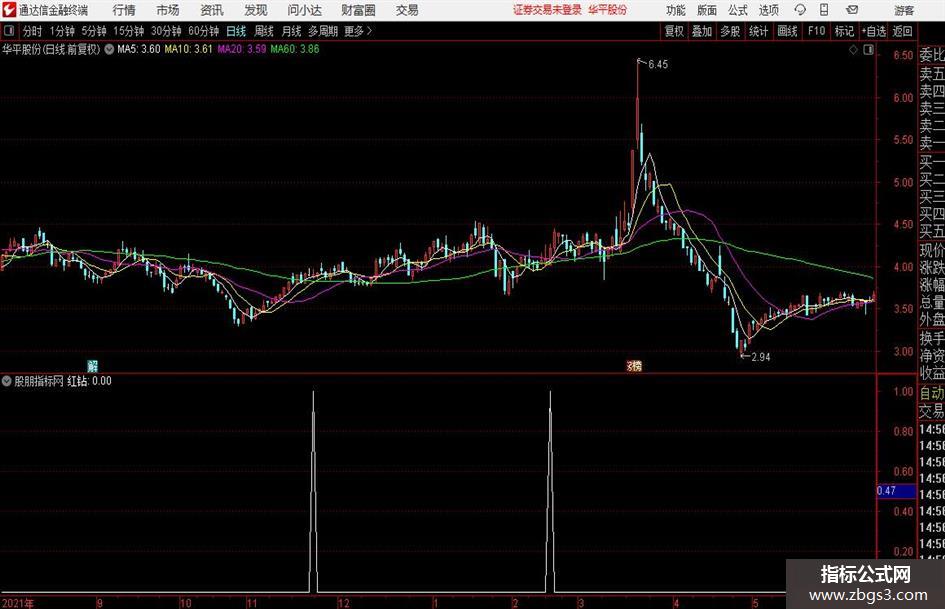Open the 发现 menu
The image size is (945, 609).
coord(256,10)
